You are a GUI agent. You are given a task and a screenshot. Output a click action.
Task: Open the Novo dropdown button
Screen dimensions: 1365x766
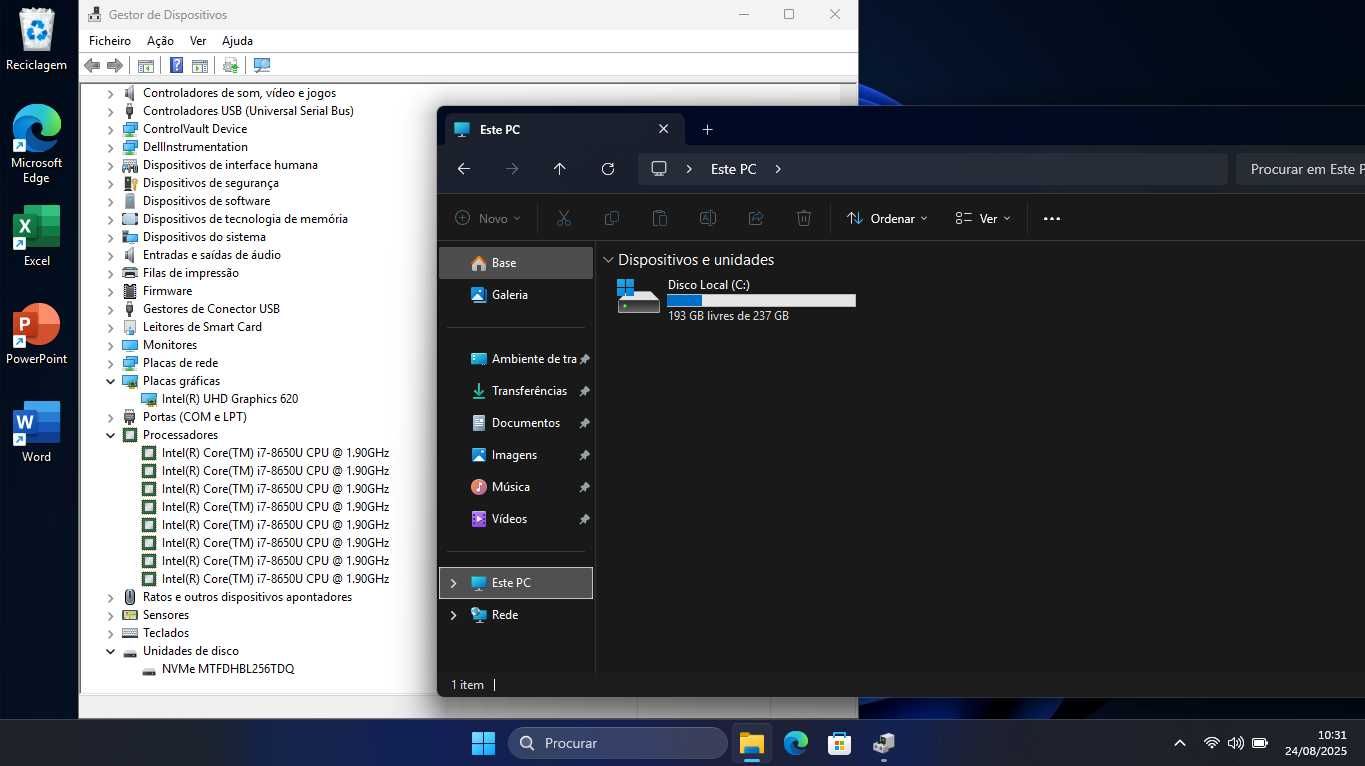[x=488, y=218]
